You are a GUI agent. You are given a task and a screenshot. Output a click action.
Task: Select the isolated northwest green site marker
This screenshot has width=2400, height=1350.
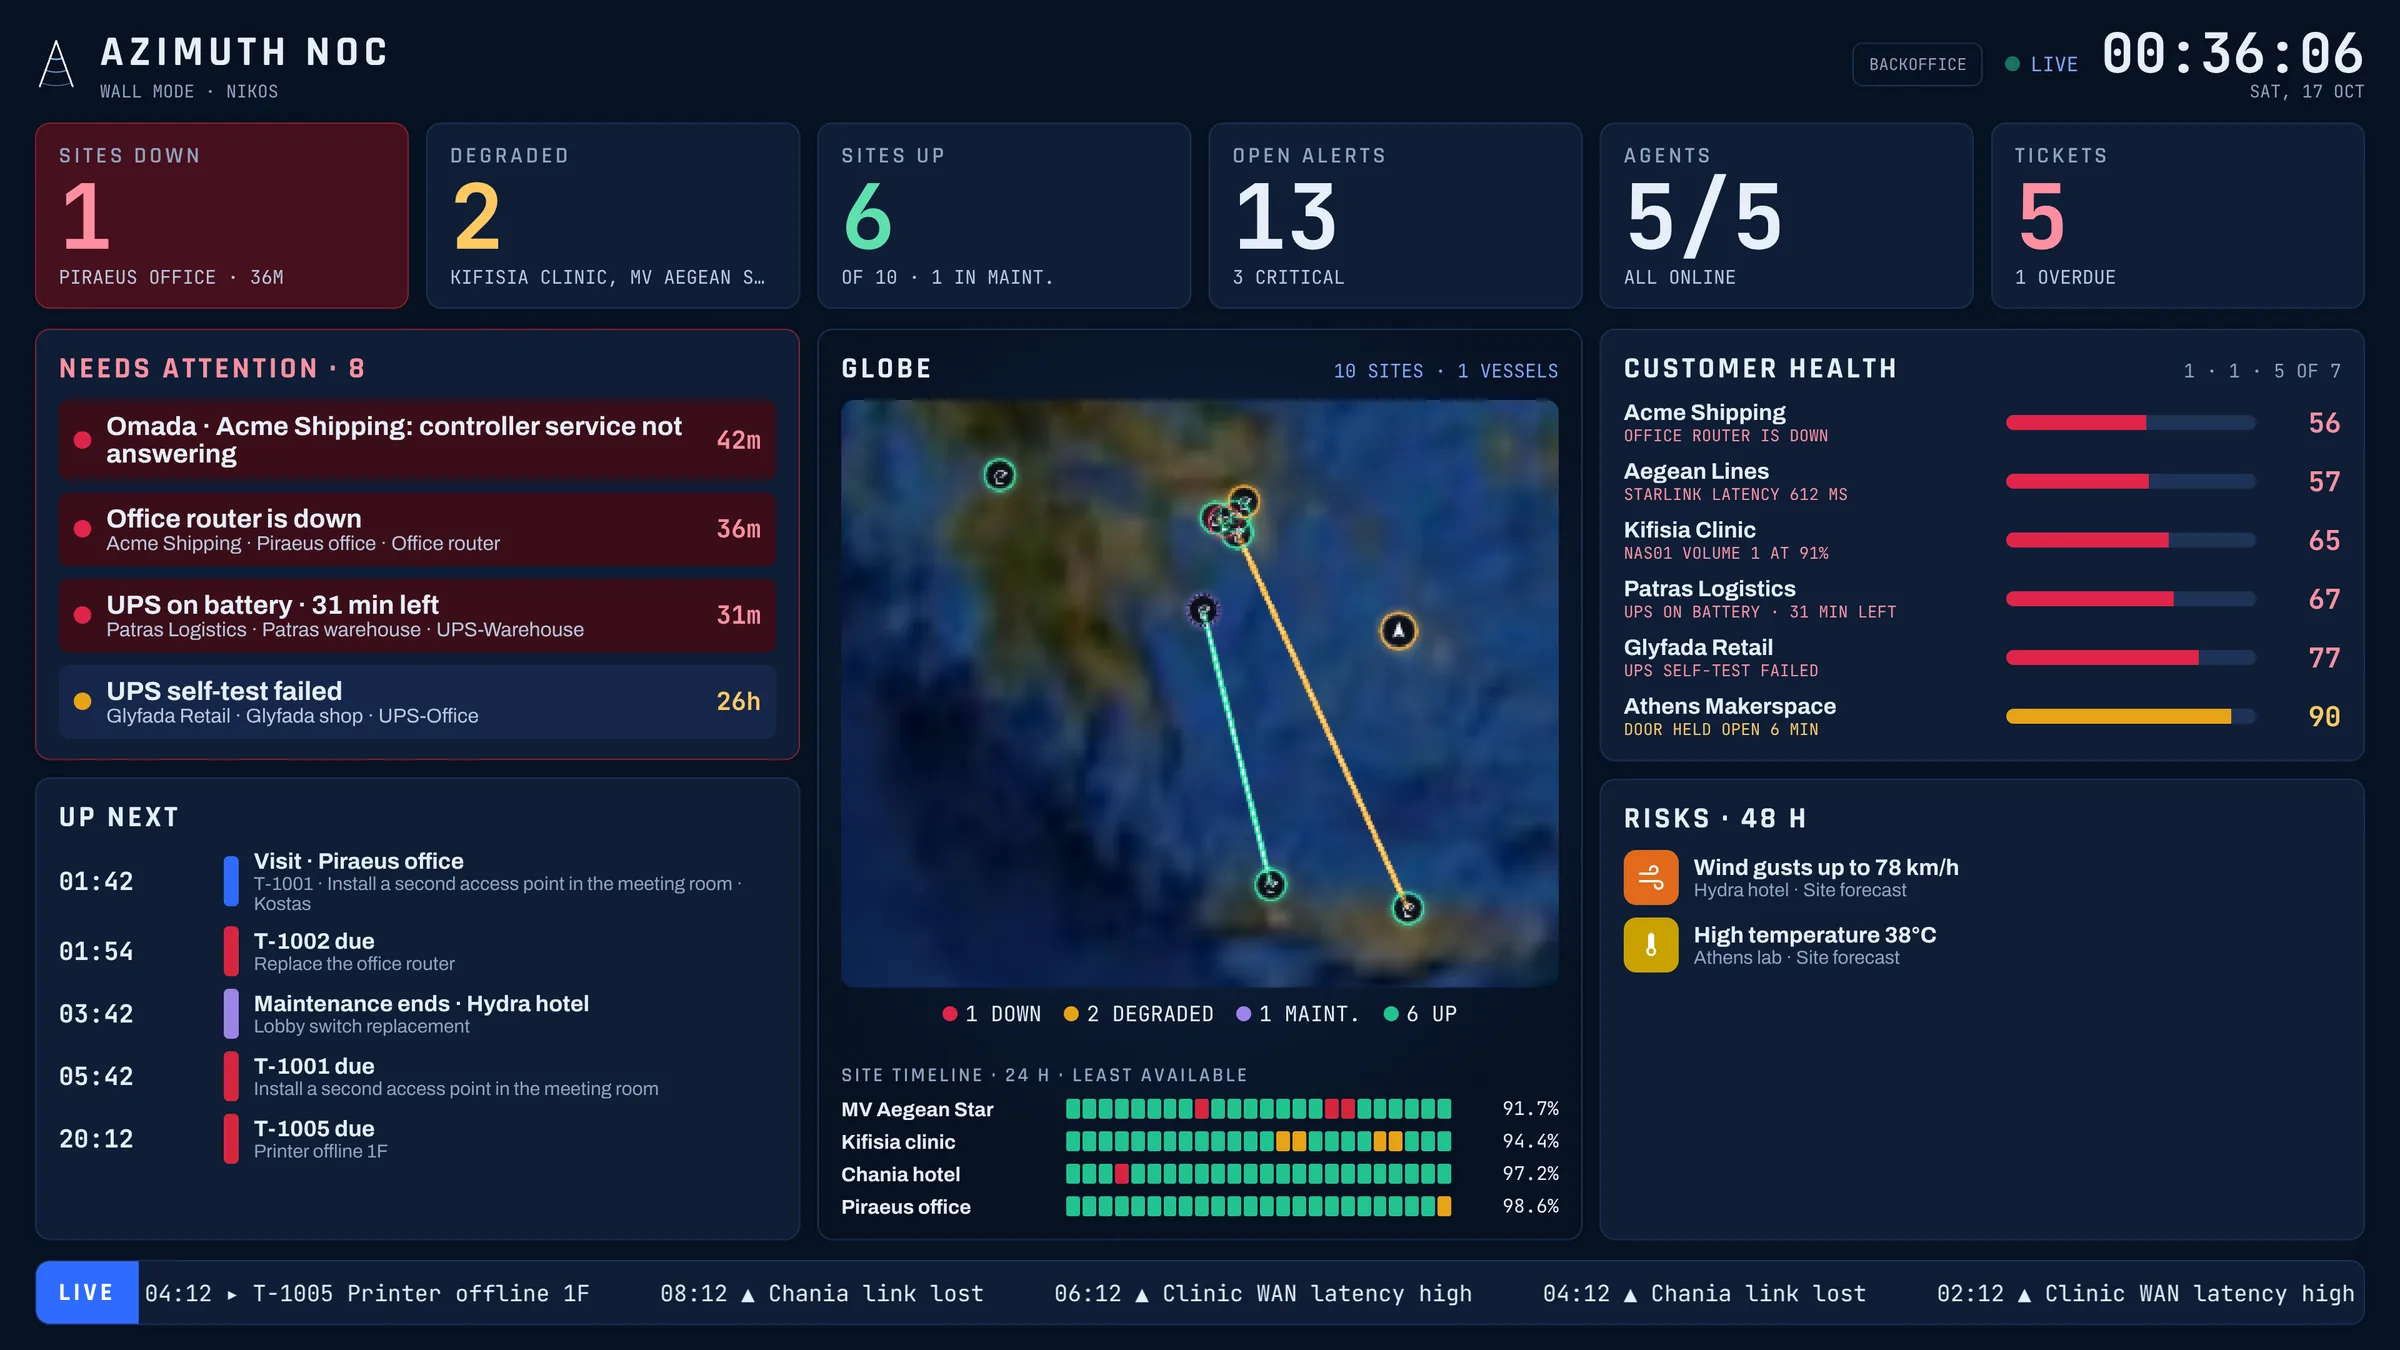[1000, 475]
